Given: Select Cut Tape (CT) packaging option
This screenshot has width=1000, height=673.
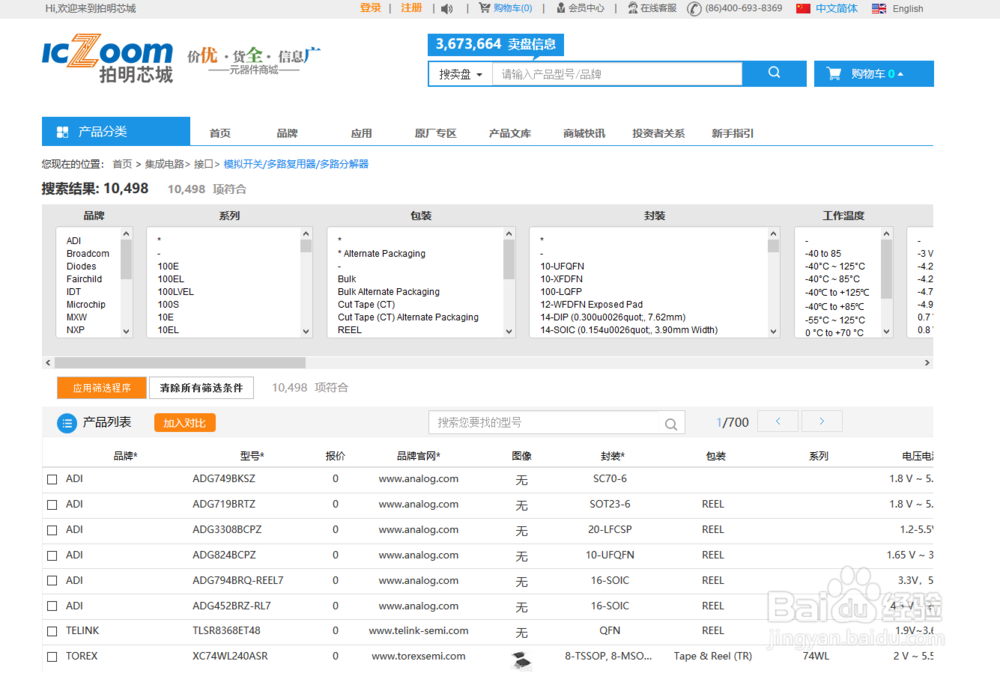Looking at the screenshot, I should click(366, 304).
